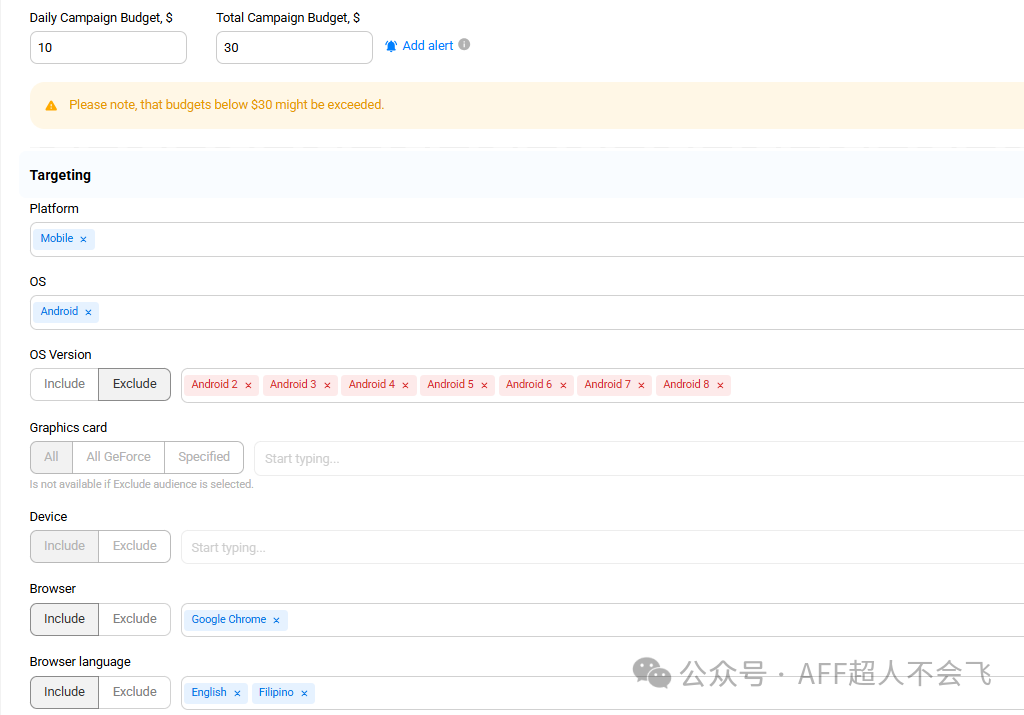Set OS Version to Include
This screenshot has width=1024, height=715.
[x=65, y=384]
